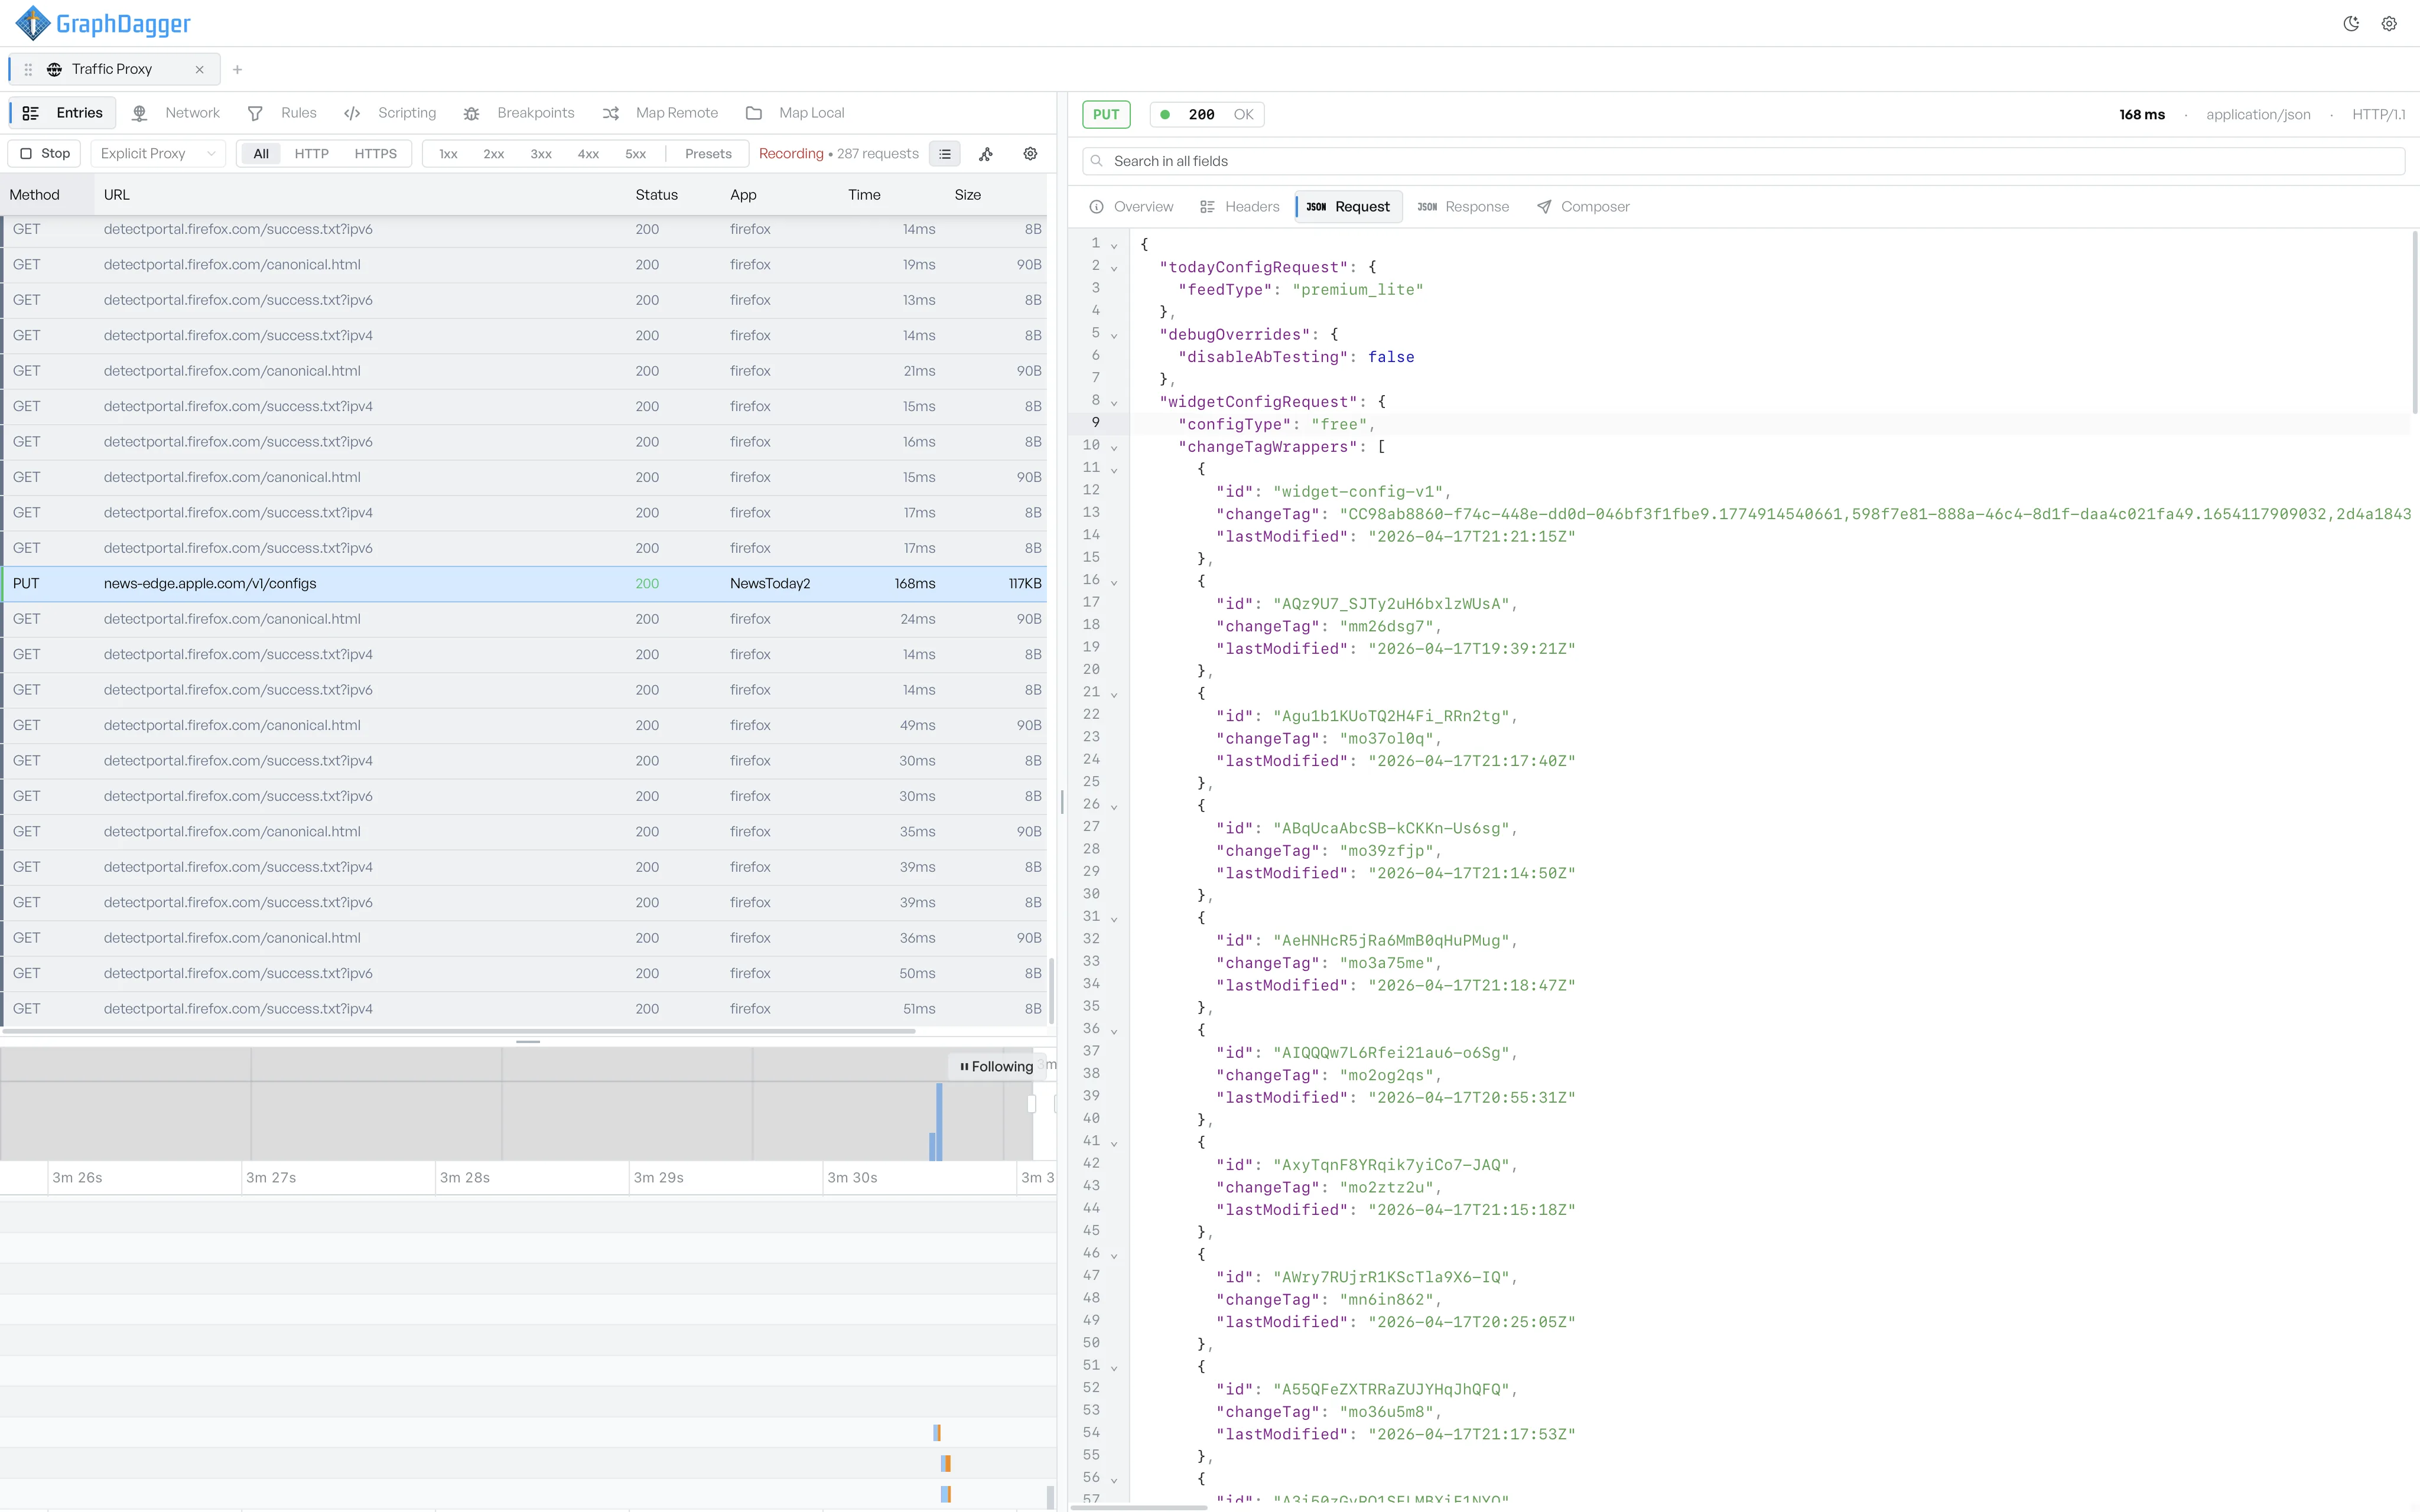Click the splitter handle above the timeline
The image size is (2420, 1512).
[x=528, y=1042]
